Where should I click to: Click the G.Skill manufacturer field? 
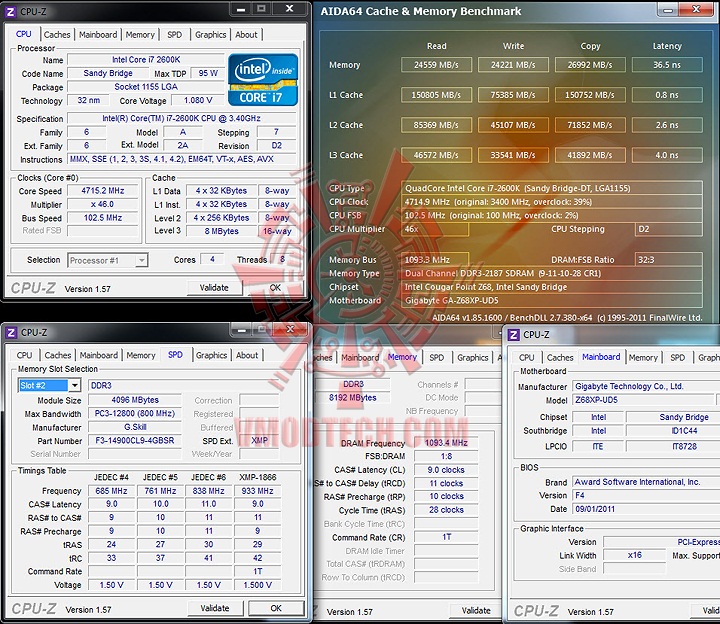135,427
